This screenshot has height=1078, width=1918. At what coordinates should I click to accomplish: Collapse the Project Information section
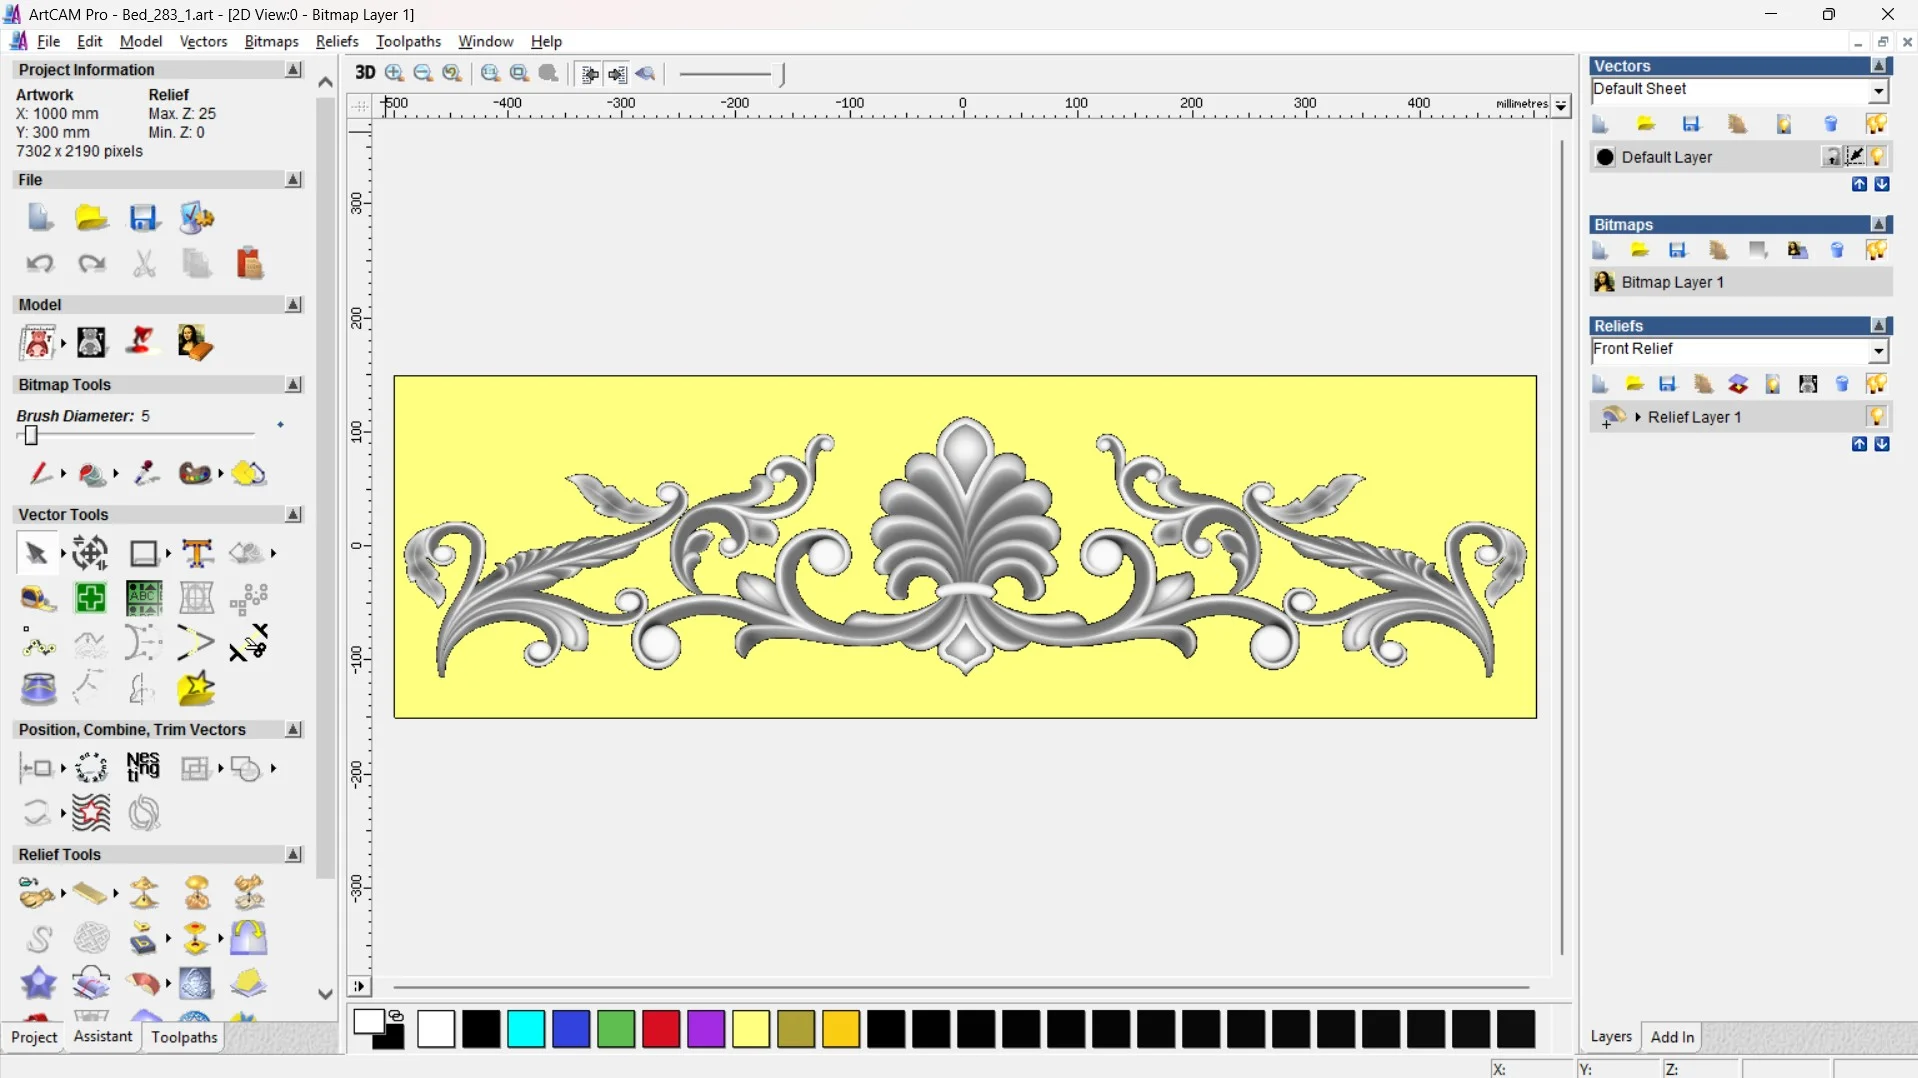[x=294, y=70]
